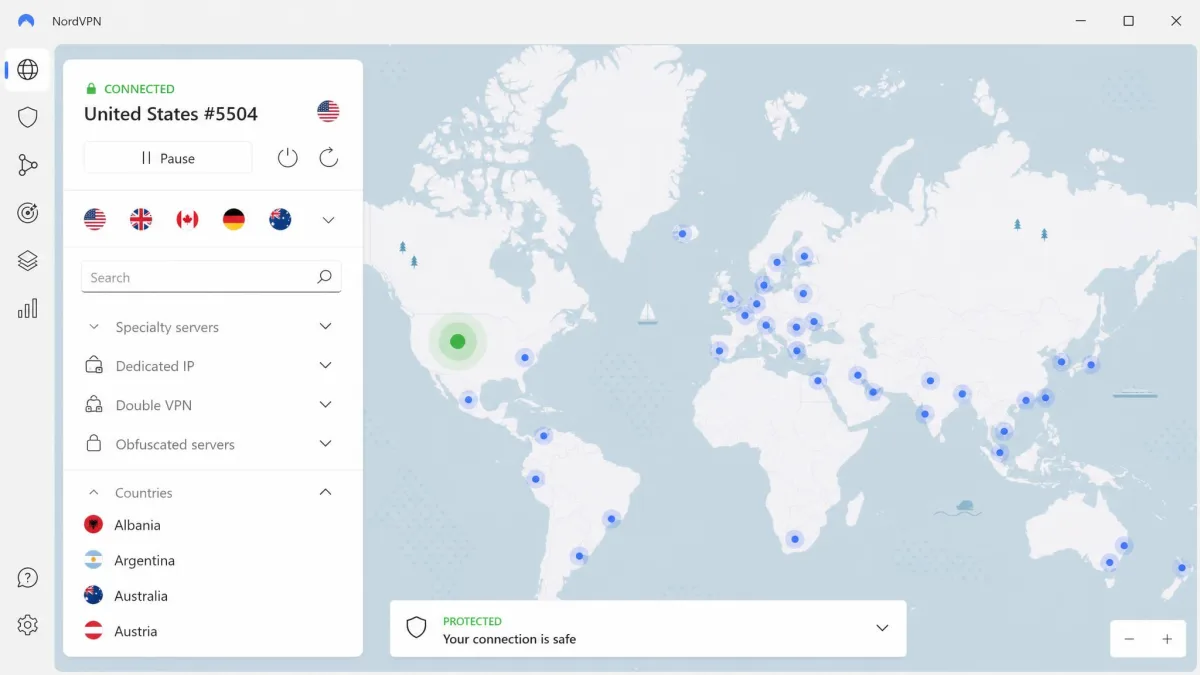The width and height of the screenshot is (1200, 675).
Task: Open the shield Threat Protection sidebar icon
Action: tap(28, 117)
